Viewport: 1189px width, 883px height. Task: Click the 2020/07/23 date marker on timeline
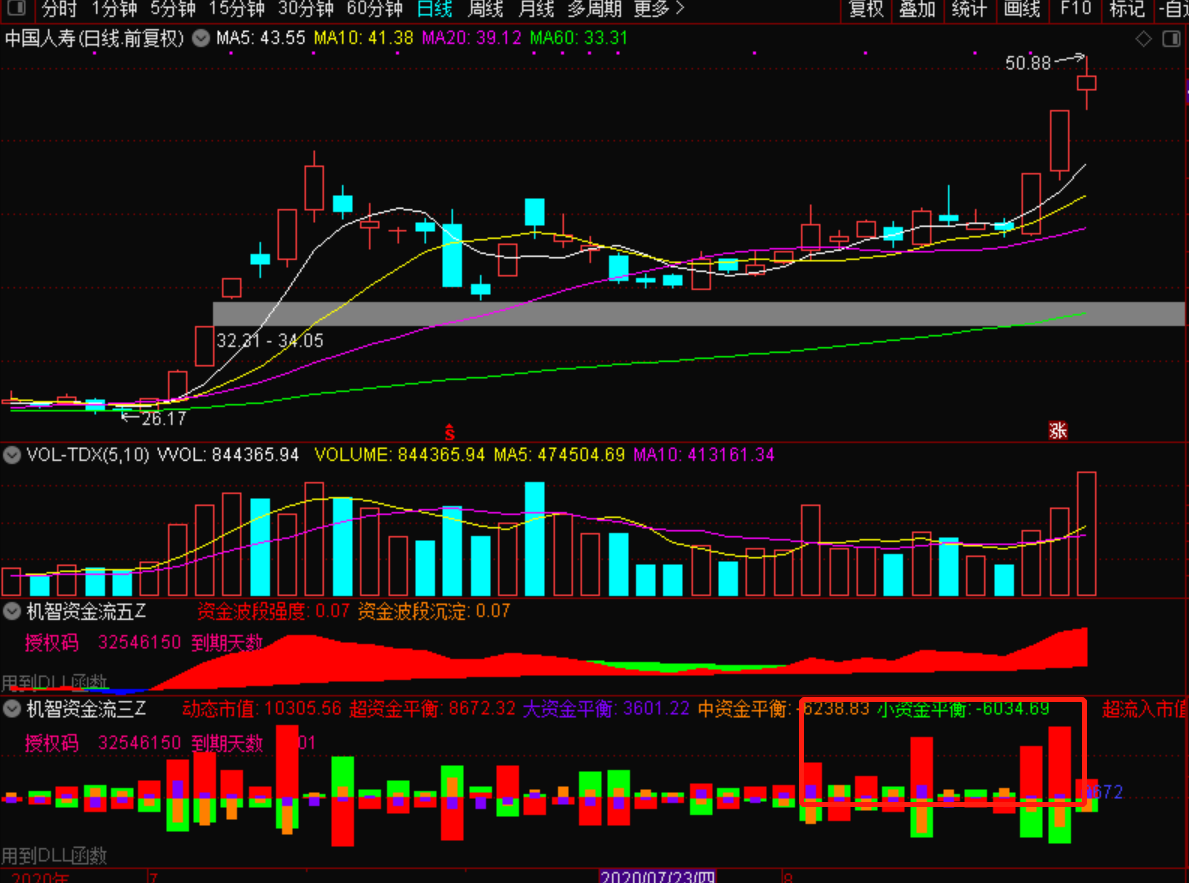657,877
